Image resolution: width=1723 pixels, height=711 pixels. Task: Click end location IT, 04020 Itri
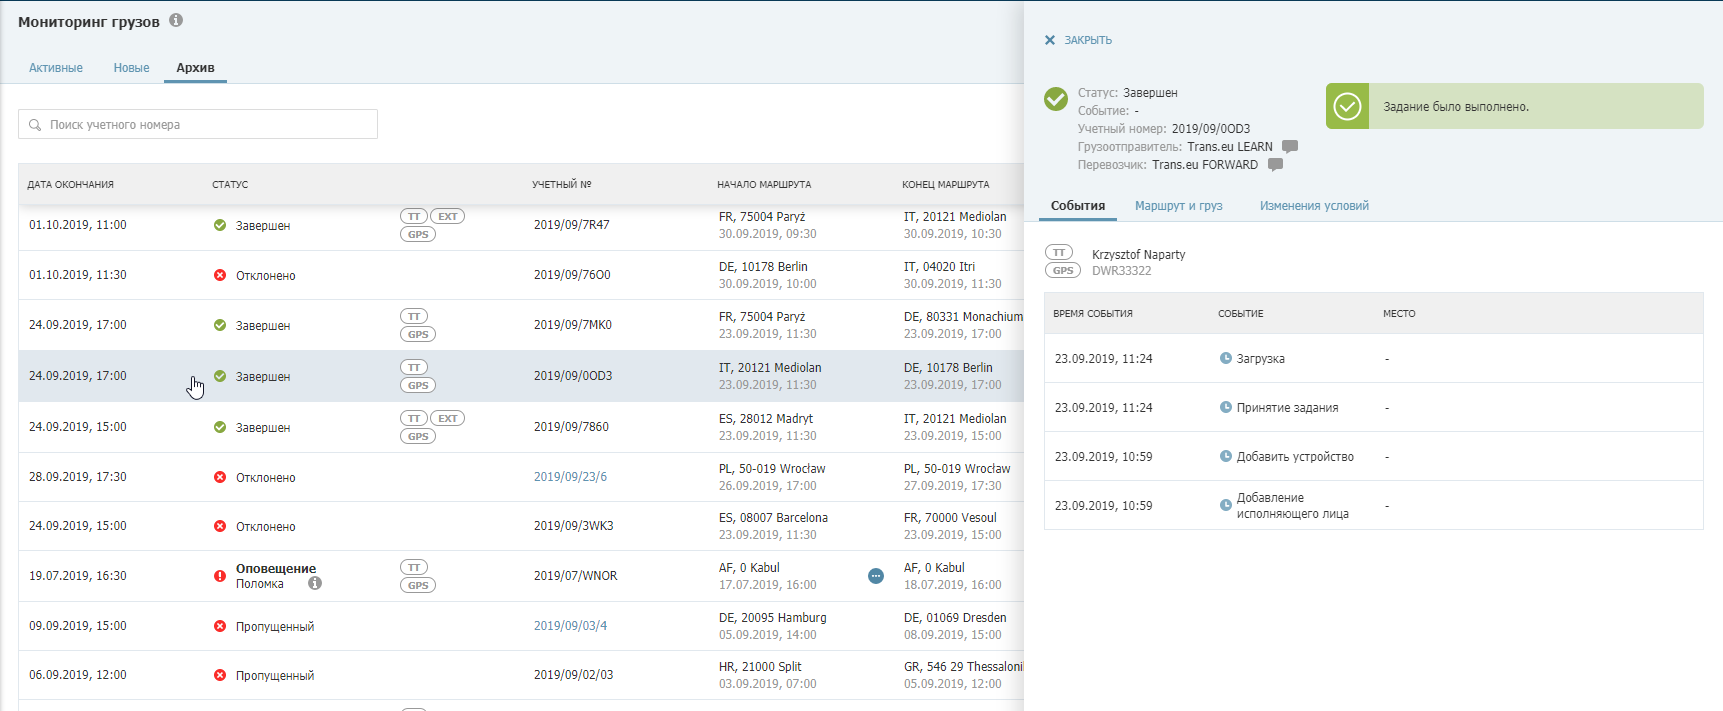click(x=939, y=267)
